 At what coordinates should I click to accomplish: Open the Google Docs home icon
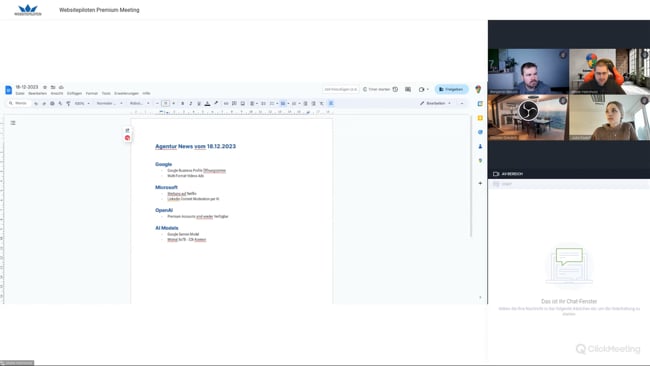pyautogui.click(x=8, y=90)
